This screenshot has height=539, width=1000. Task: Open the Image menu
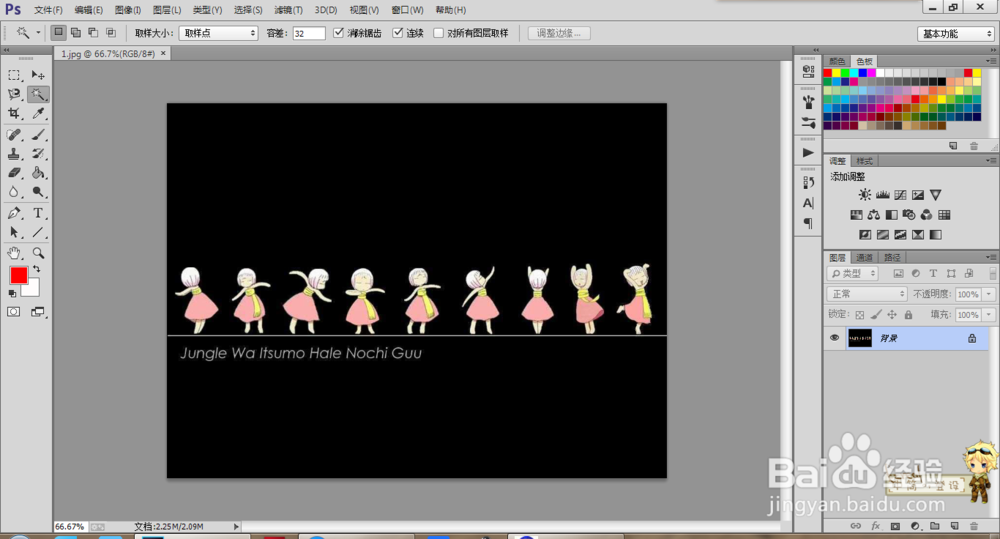click(x=128, y=10)
